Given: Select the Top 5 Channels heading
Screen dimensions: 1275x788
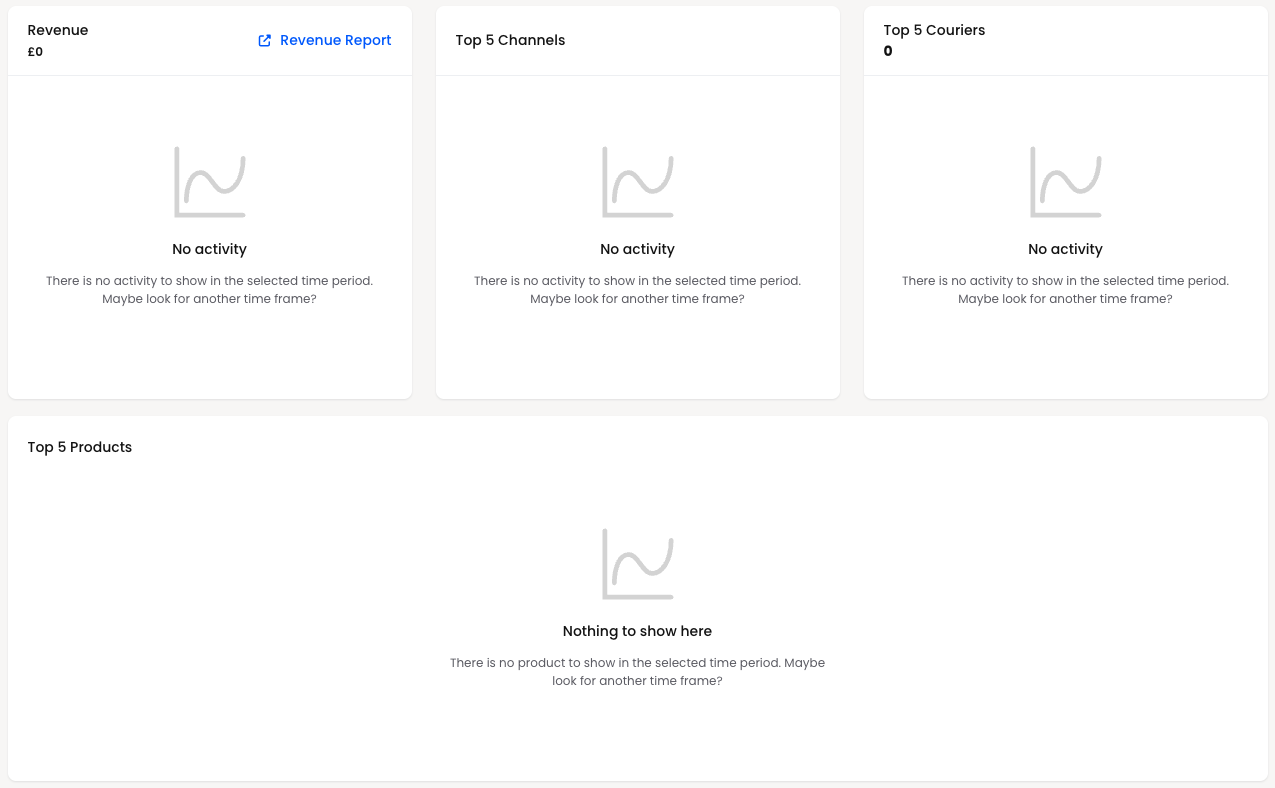Looking at the screenshot, I should (x=510, y=40).
